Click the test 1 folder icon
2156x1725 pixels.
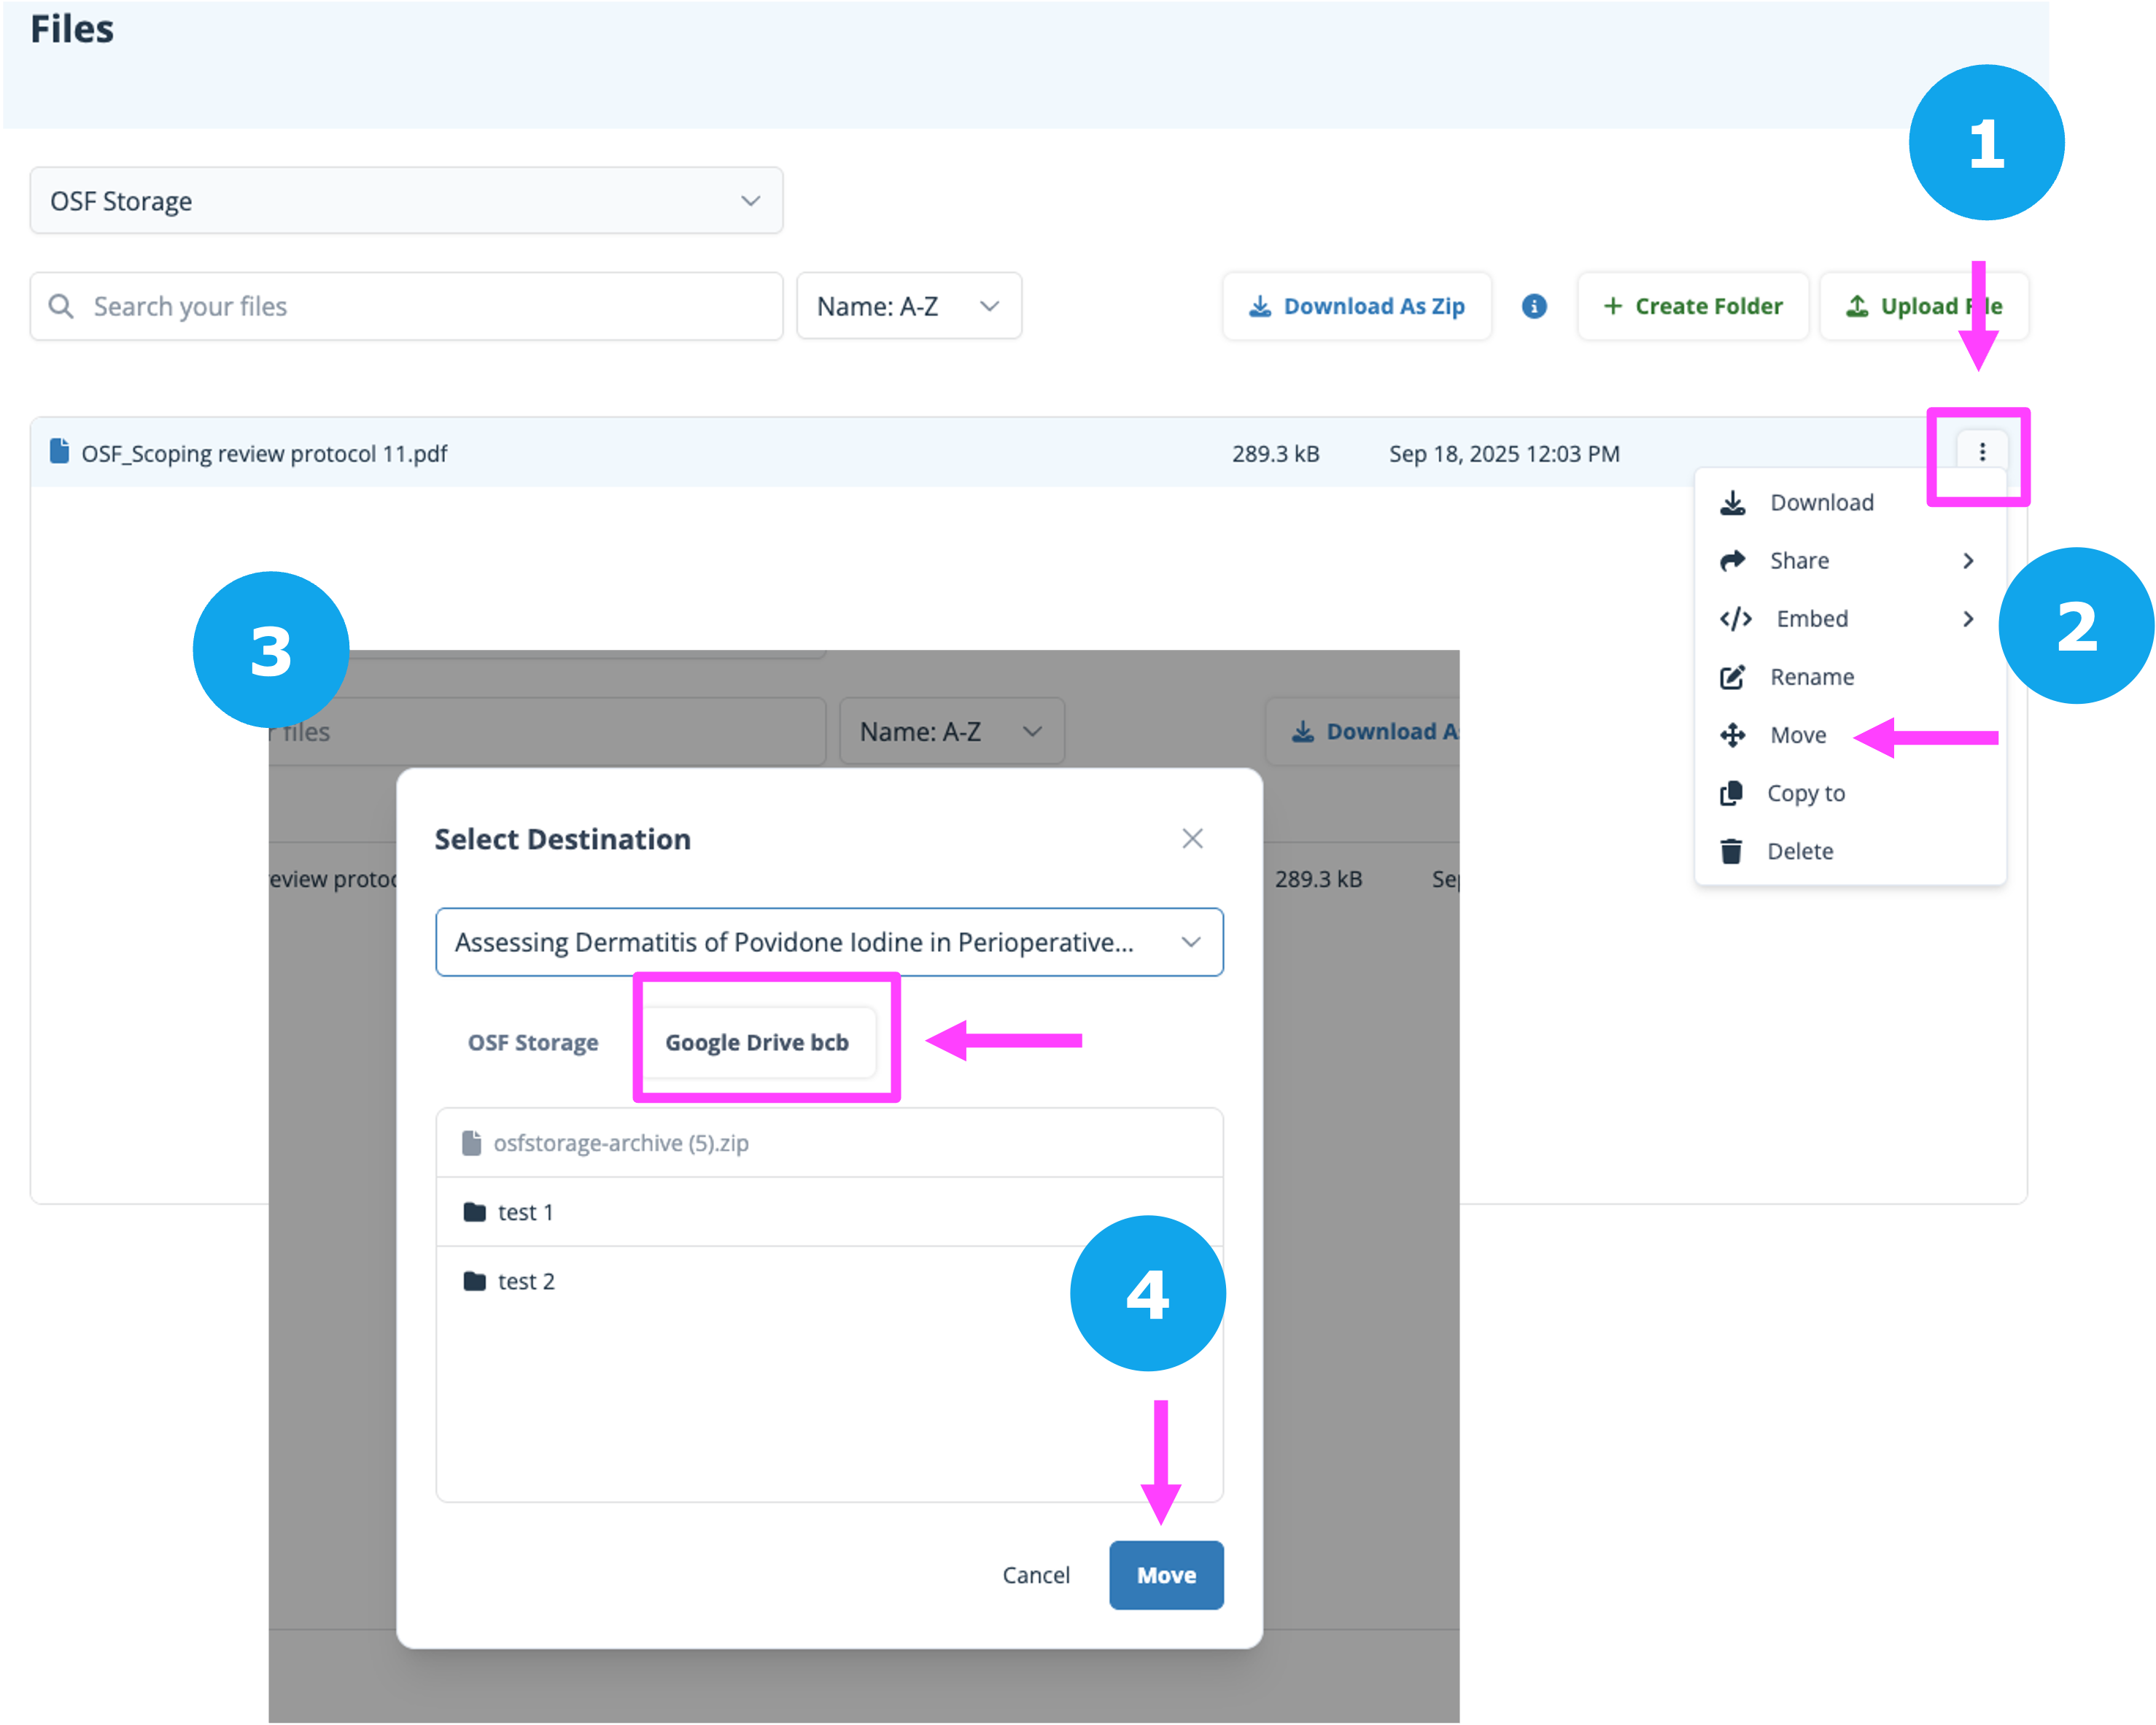(475, 1212)
